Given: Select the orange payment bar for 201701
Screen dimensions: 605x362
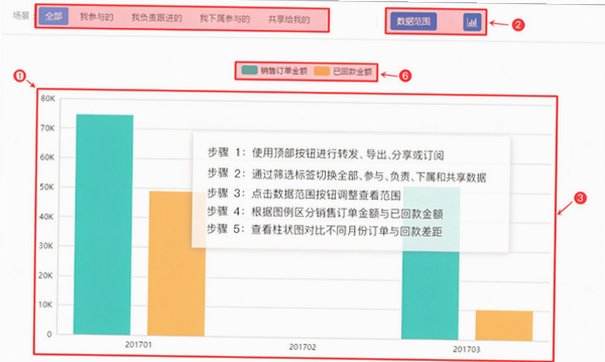Looking at the screenshot, I should [x=177, y=264].
